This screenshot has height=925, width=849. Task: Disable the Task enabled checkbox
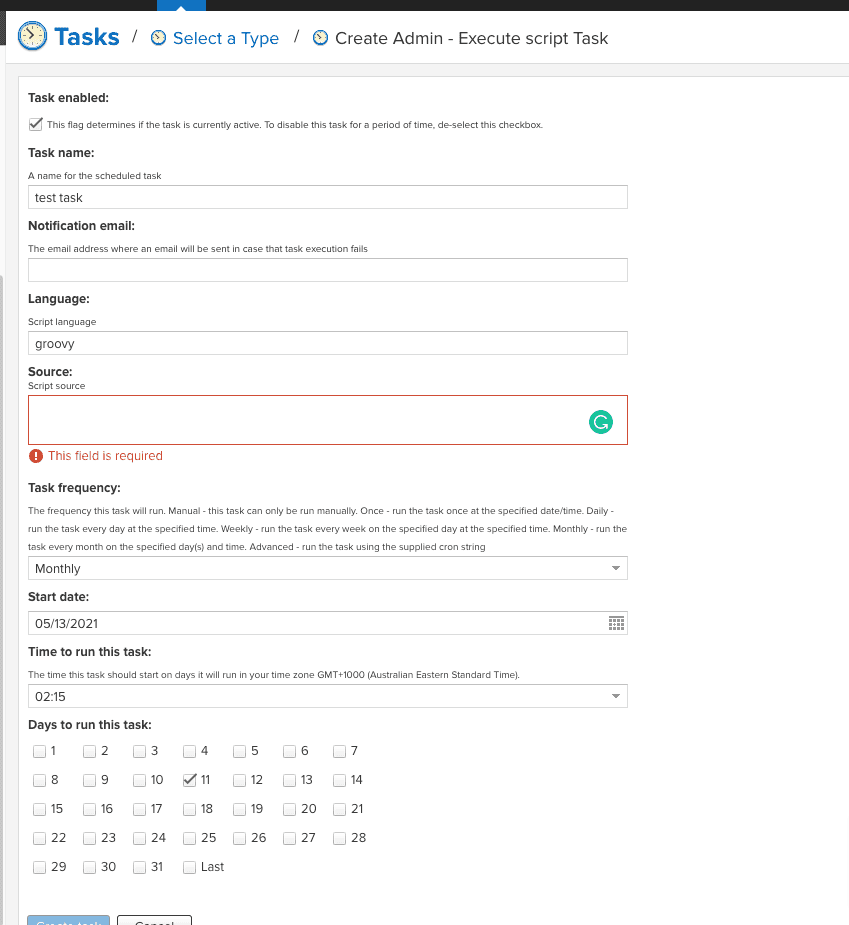coord(35,123)
